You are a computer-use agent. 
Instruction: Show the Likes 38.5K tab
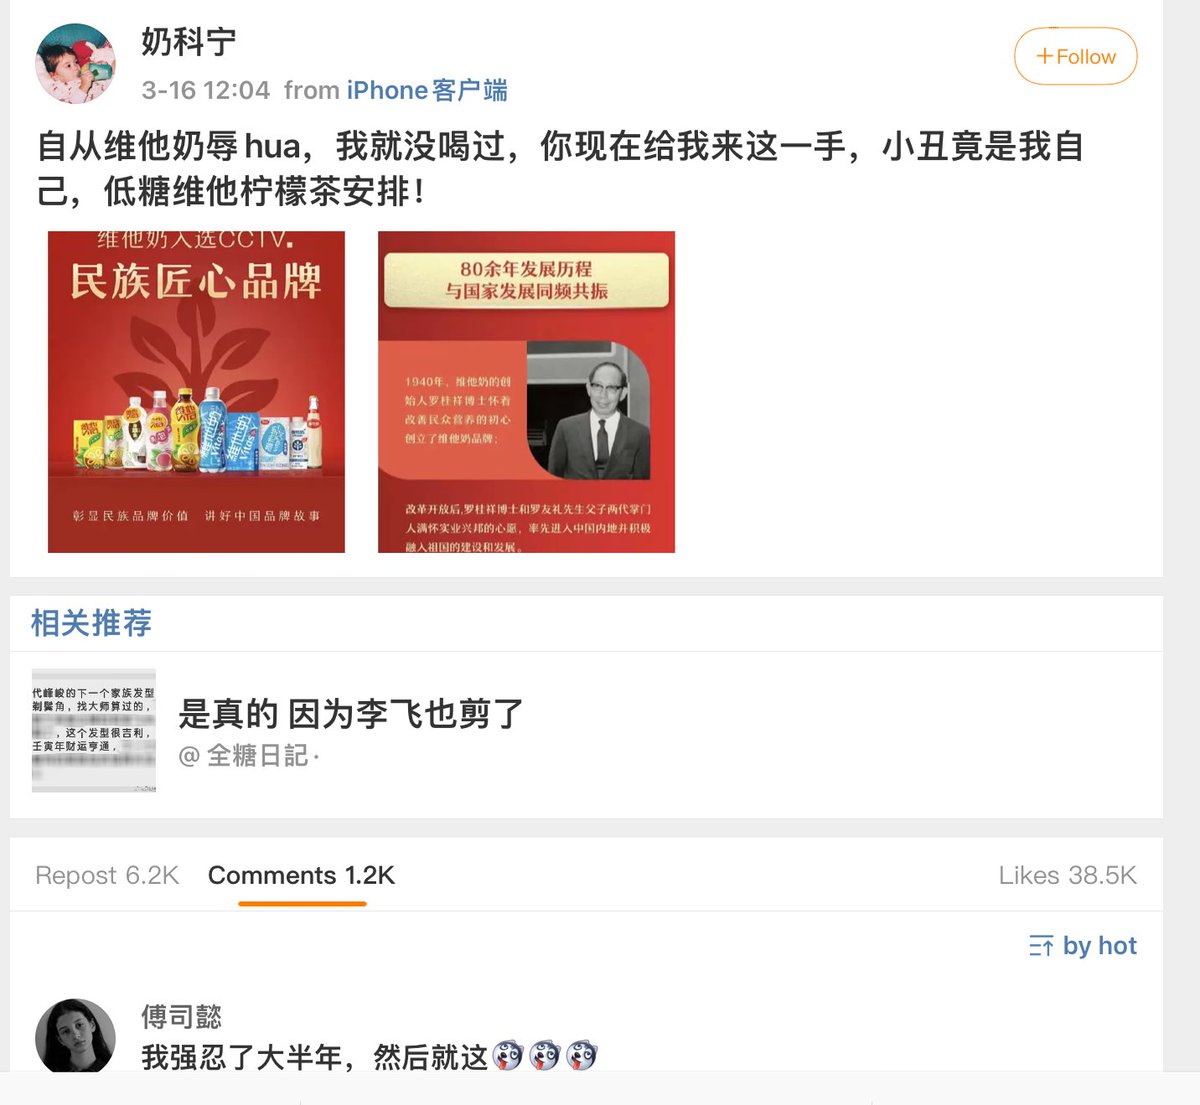tap(1067, 875)
